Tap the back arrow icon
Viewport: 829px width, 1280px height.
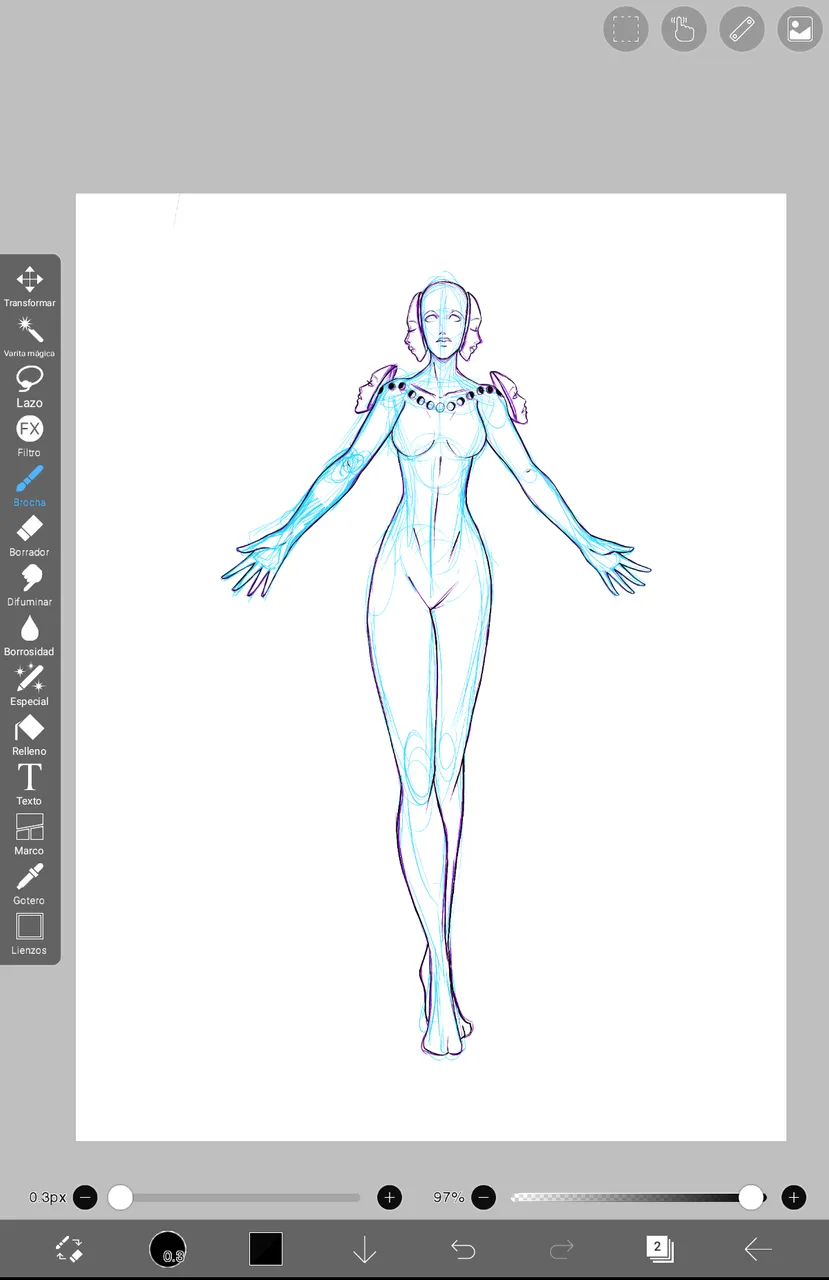pos(758,1249)
